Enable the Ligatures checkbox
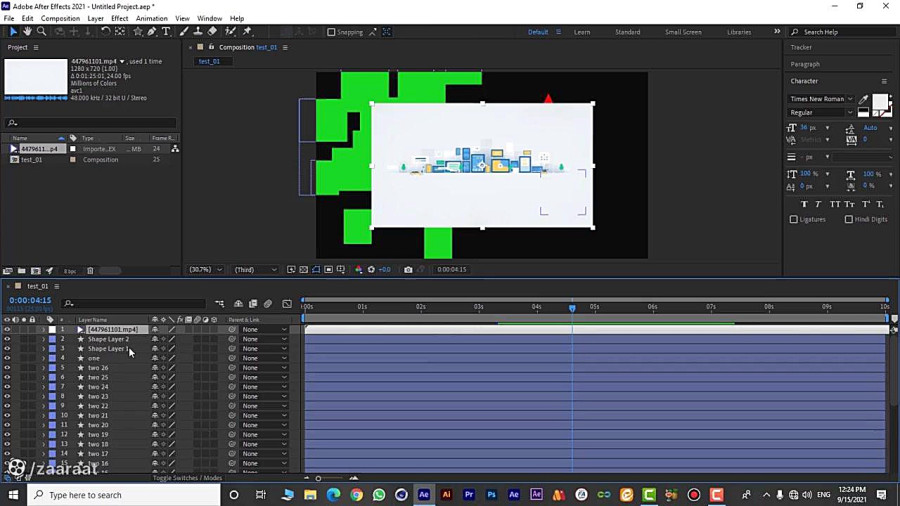The image size is (900, 506). click(x=794, y=219)
